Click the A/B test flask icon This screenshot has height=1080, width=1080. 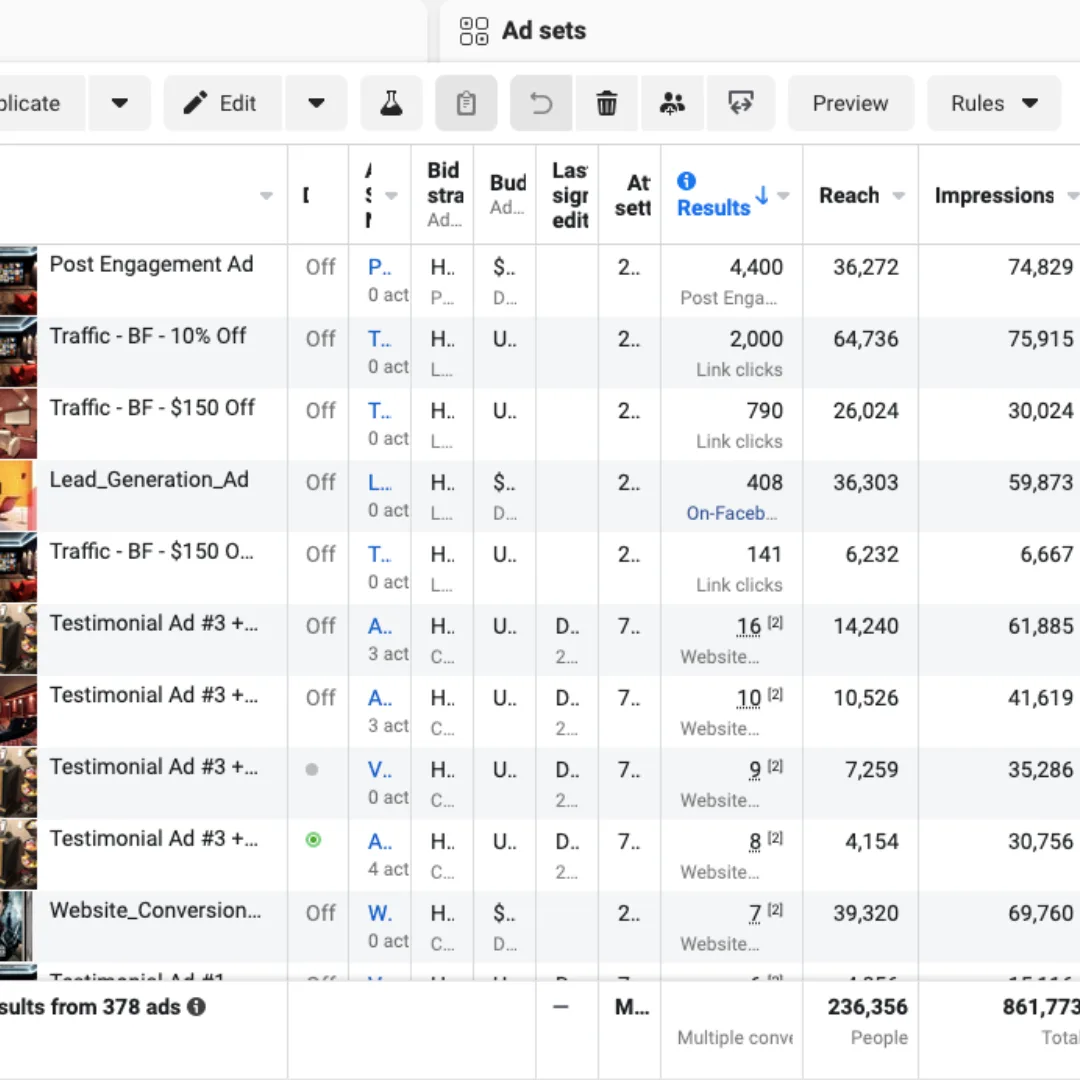coord(391,103)
